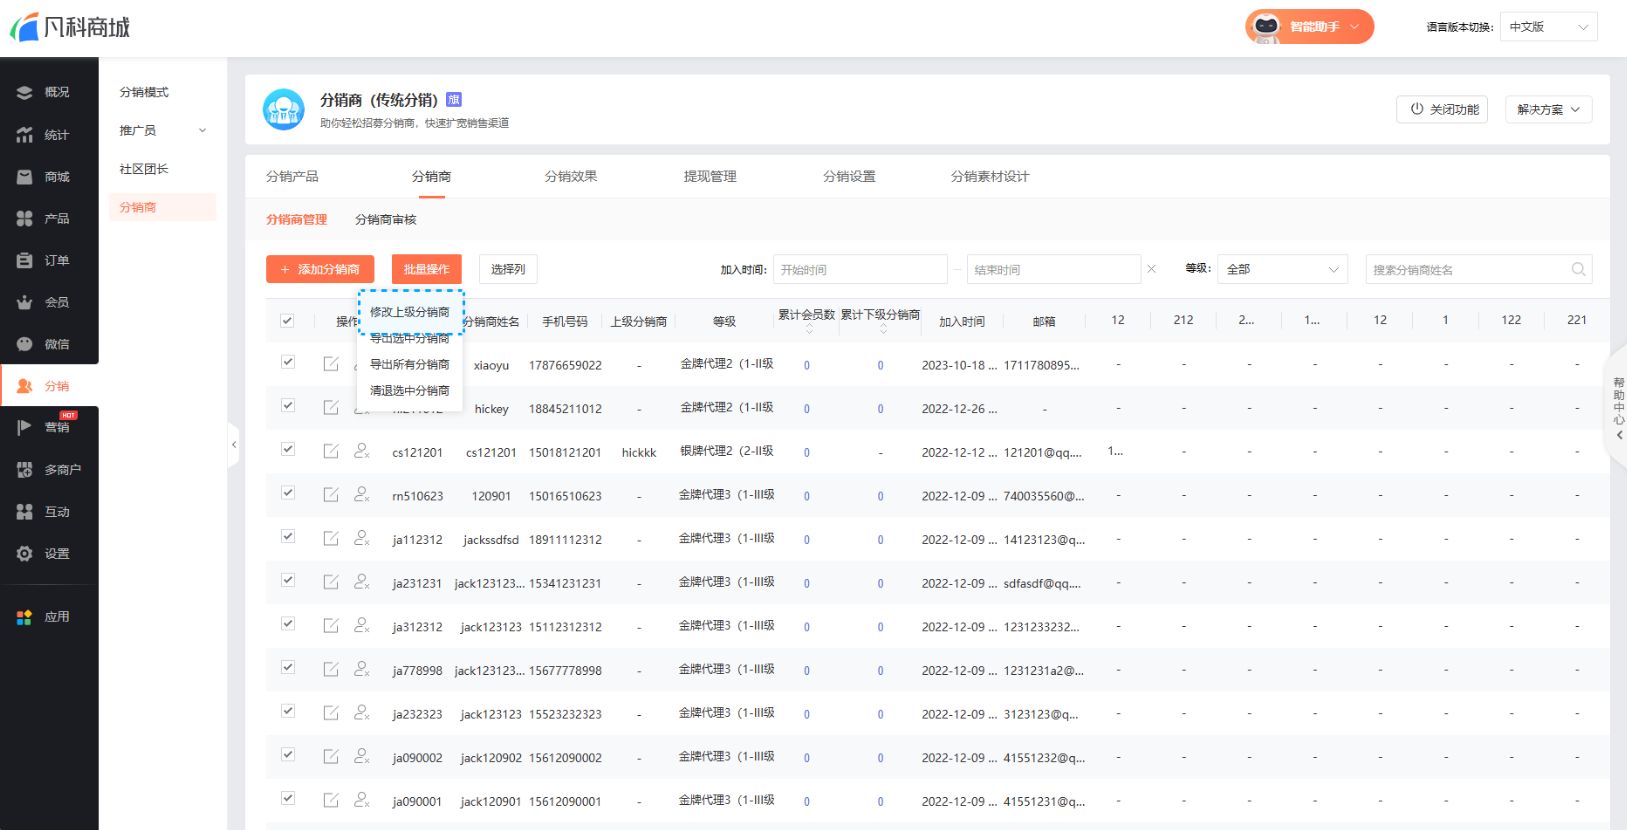Viewport: 1627px width, 830px height.
Task: Uncheck the hickey row checkbox
Action: point(288,406)
